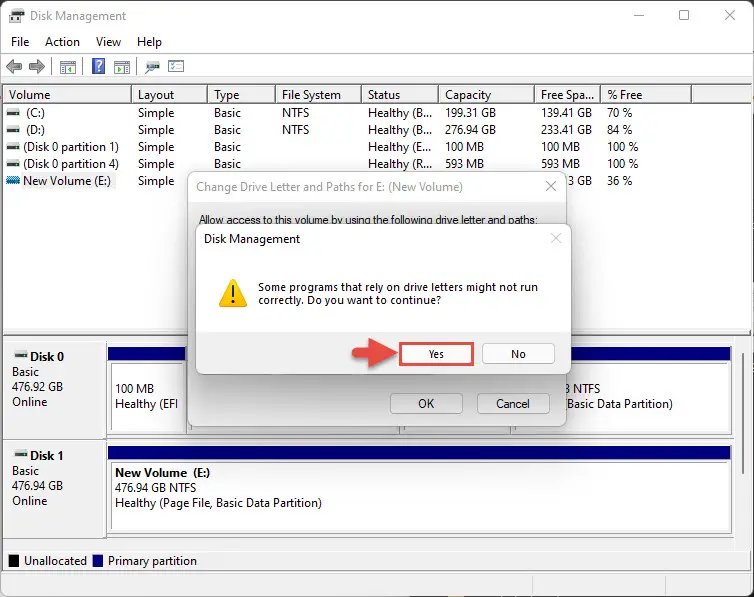Sort by the % Free column header
The width and height of the screenshot is (754, 597).
(x=646, y=95)
